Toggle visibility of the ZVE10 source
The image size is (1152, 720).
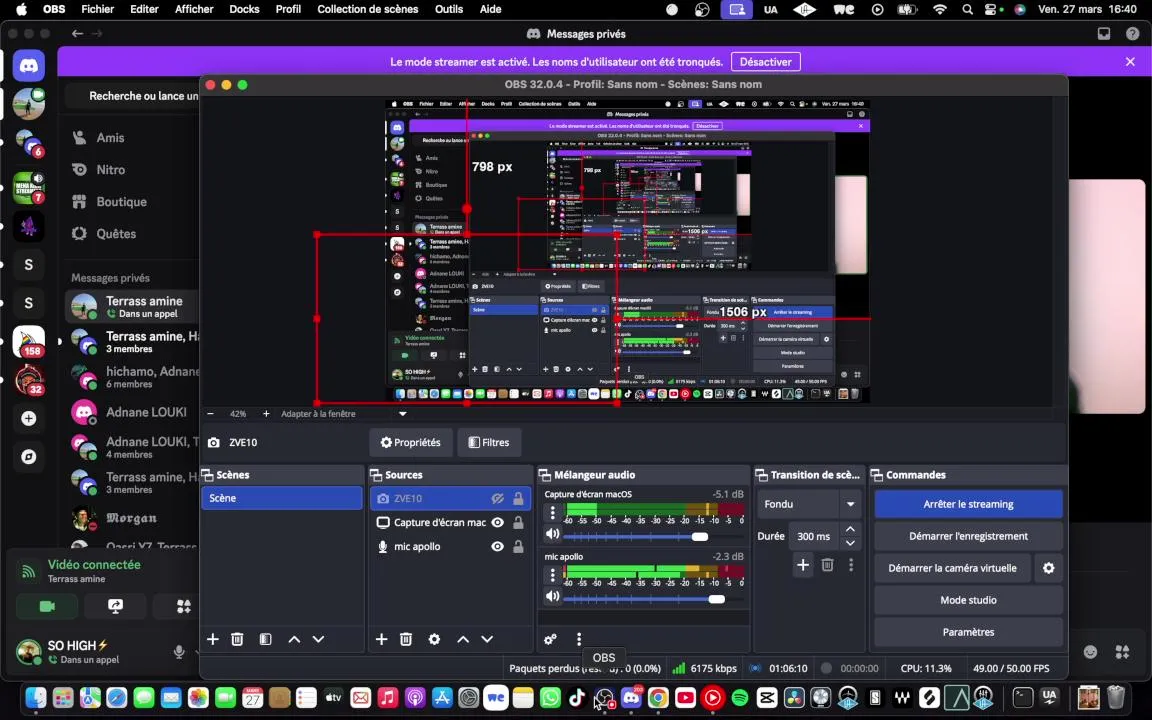coord(497,498)
